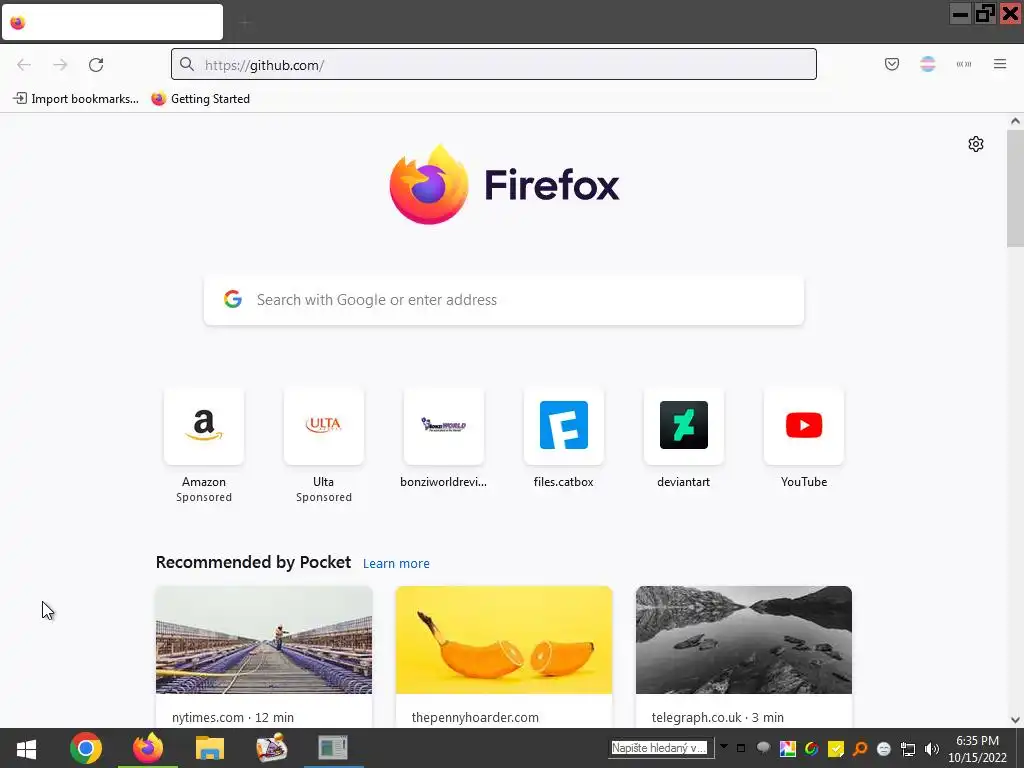
Task: Click the extension icon beside the hamburger menu
Action: coord(964,64)
